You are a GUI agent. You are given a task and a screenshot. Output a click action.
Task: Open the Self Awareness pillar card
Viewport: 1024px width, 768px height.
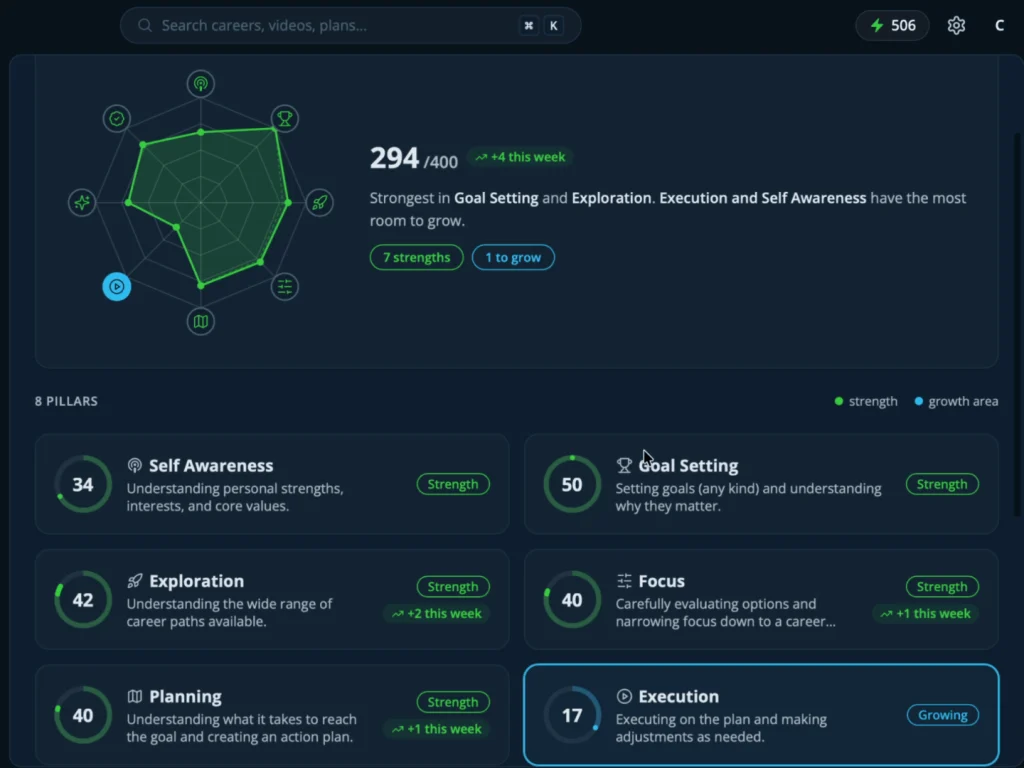pos(272,484)
